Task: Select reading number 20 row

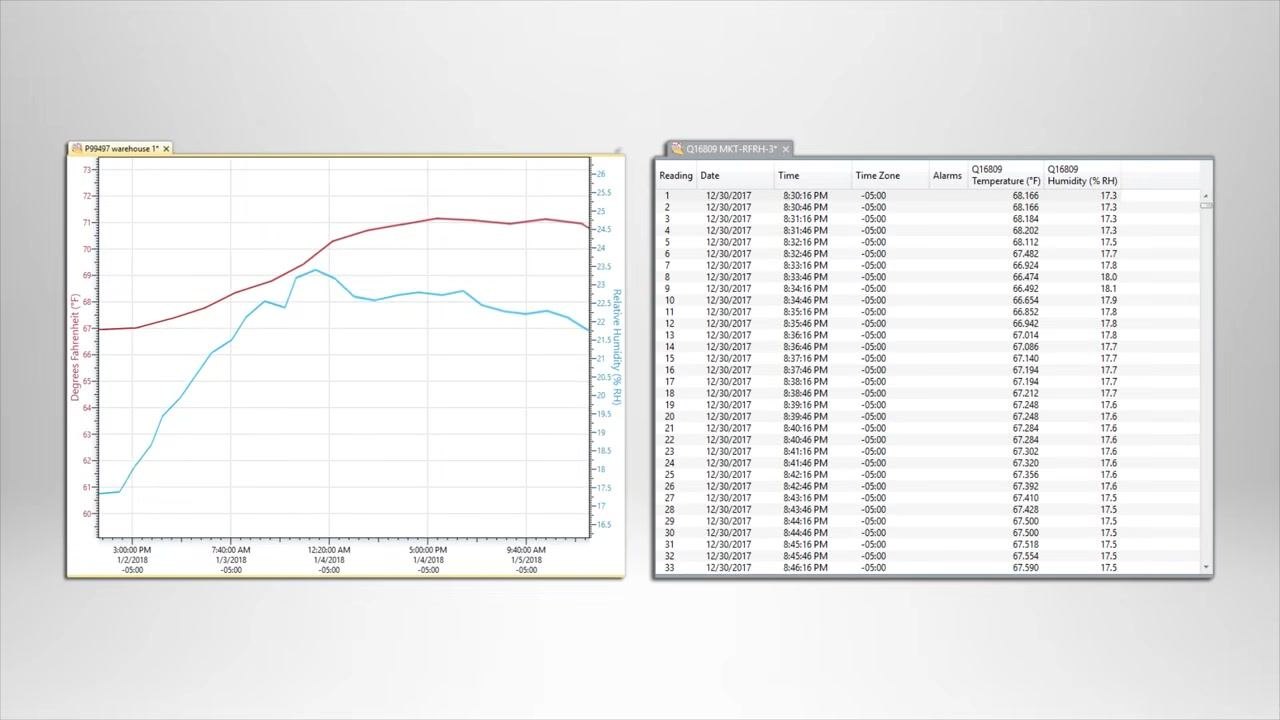Action: pos(928,417)
